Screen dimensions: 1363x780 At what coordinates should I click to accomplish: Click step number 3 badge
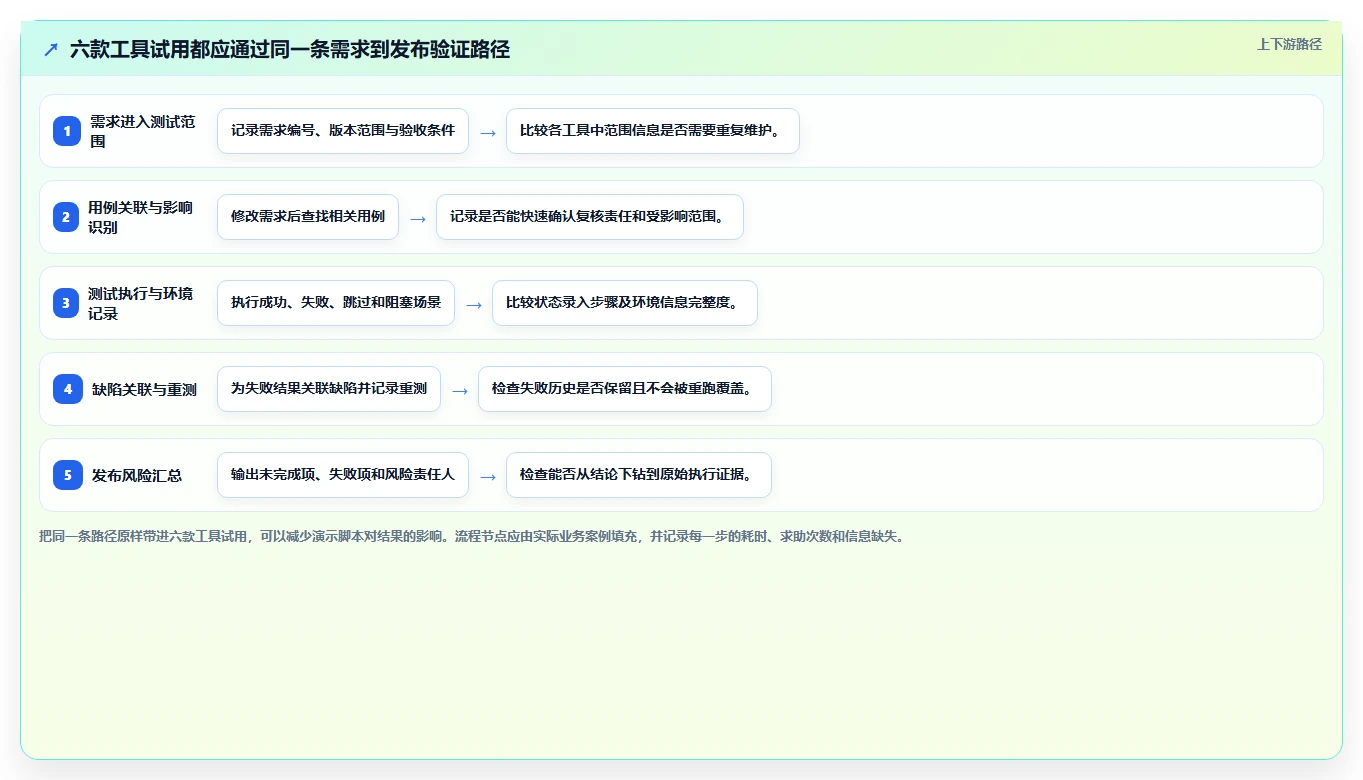pos(67,303)
